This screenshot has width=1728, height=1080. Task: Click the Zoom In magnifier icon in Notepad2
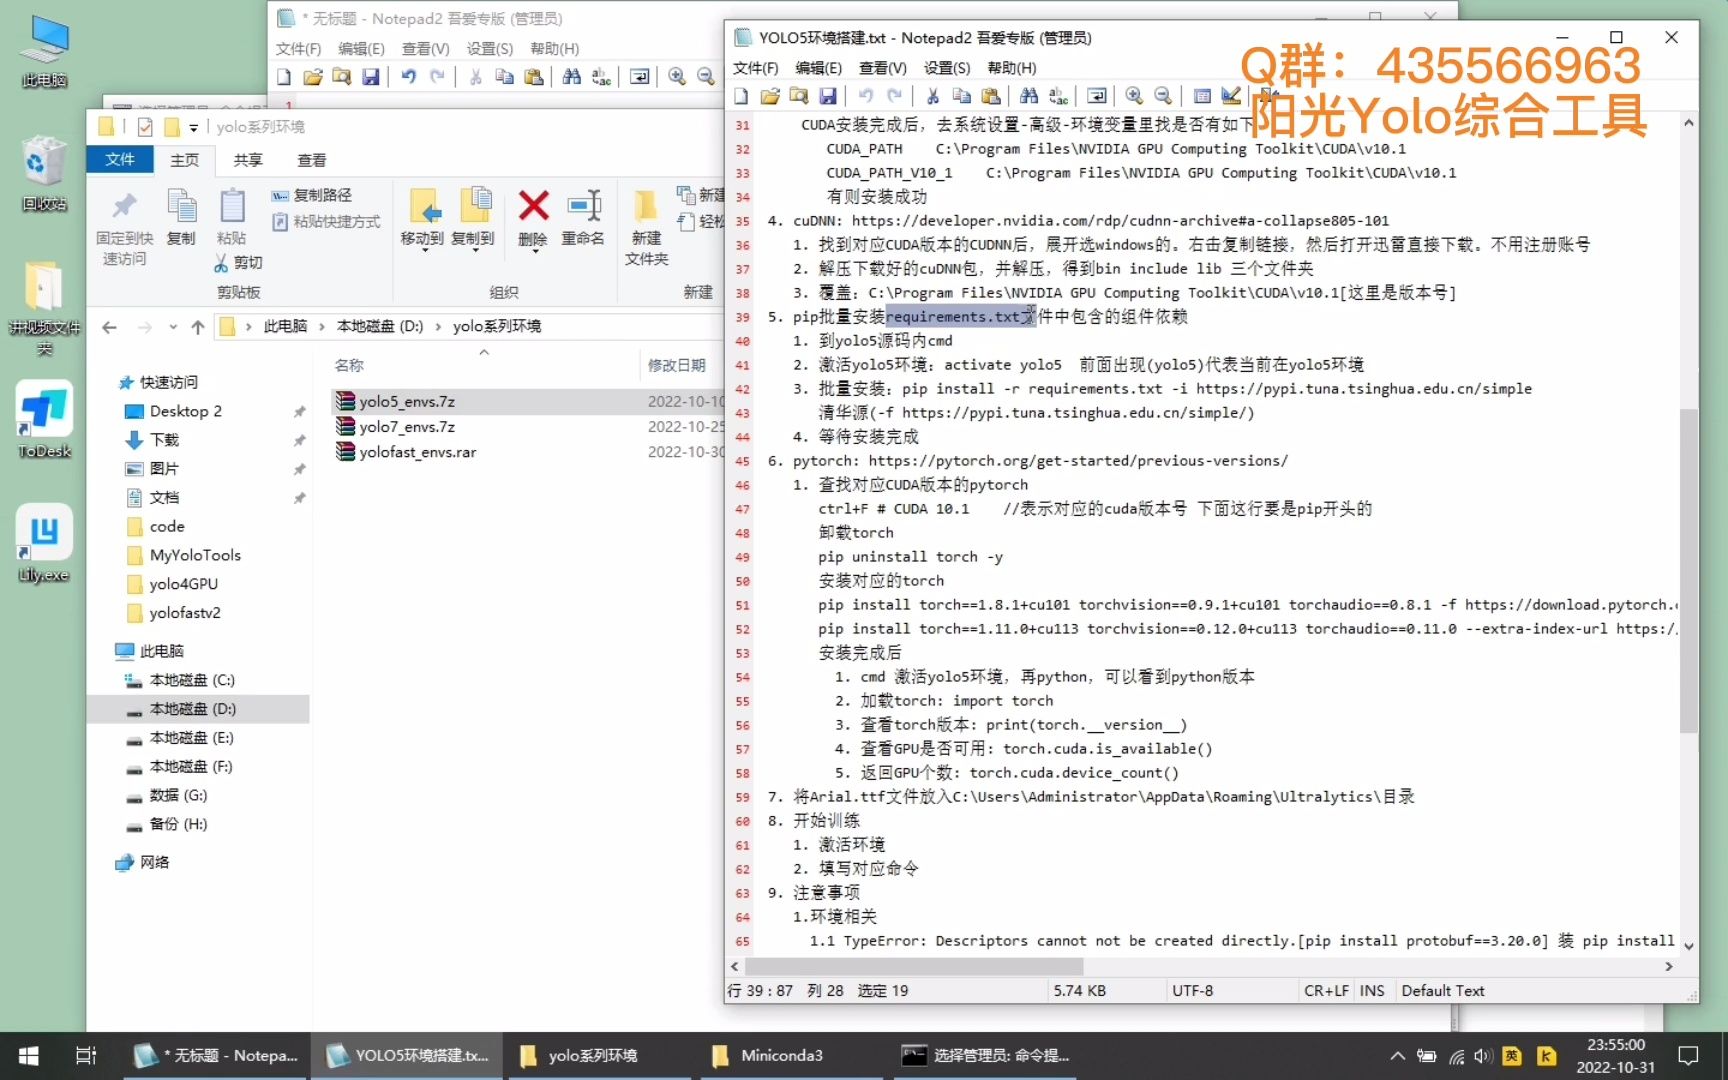pyautogui.click(x=1133, y=95)
